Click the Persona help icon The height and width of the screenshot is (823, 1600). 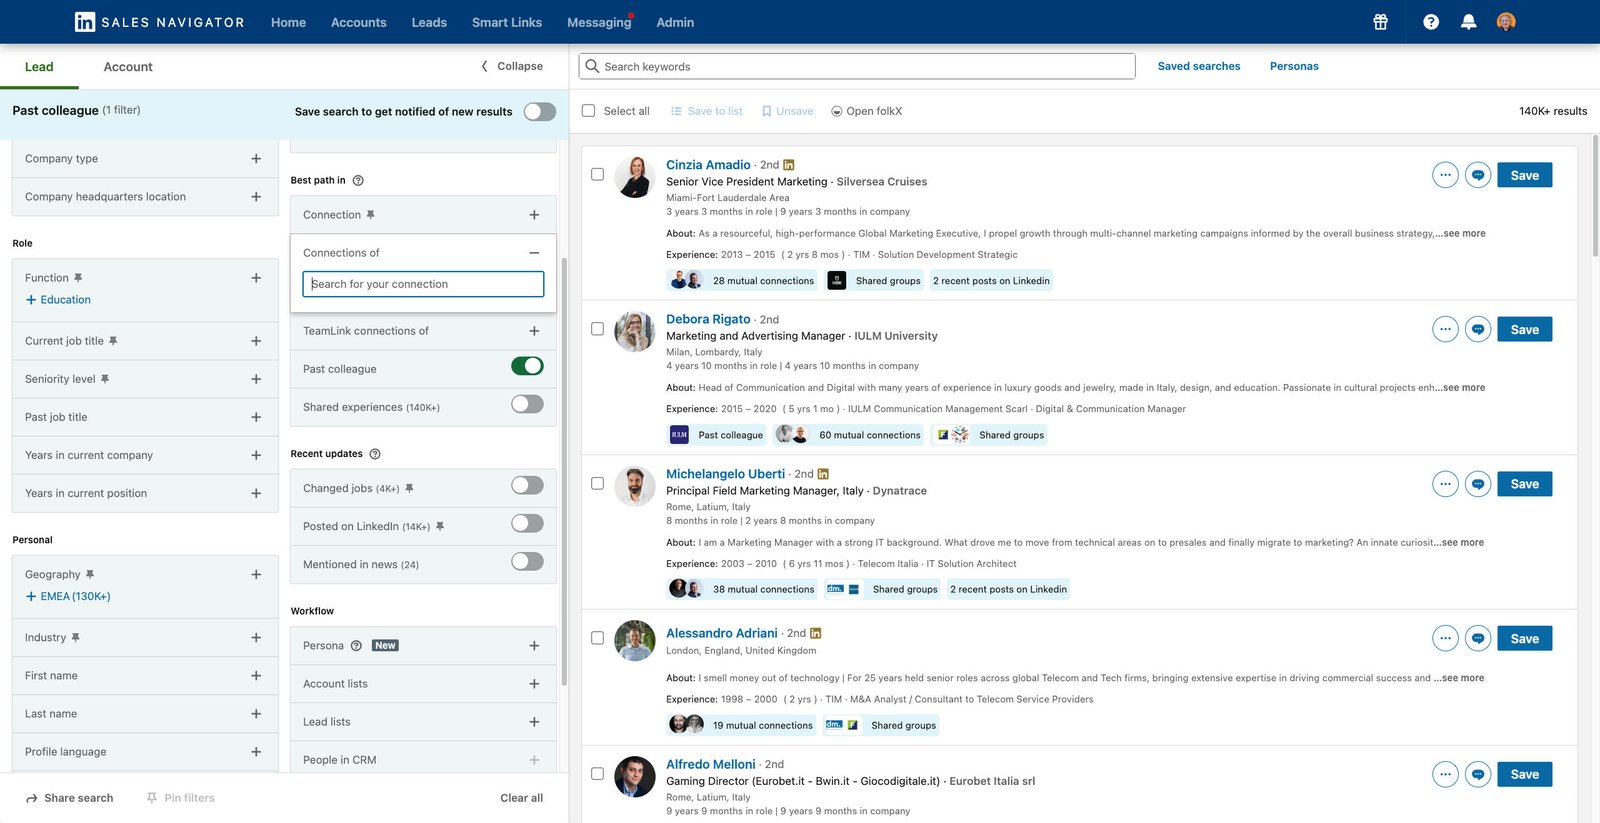356,646
